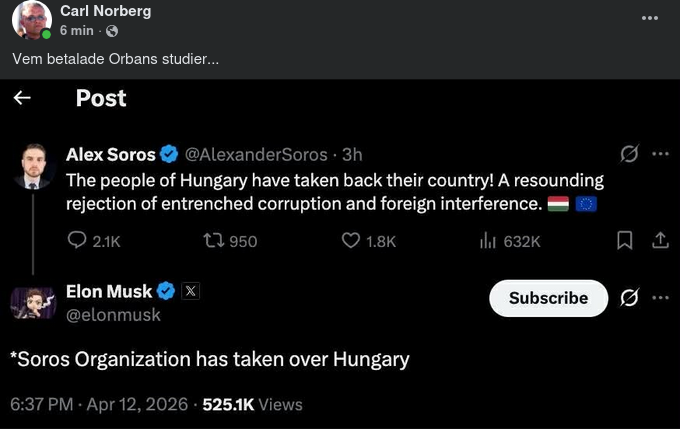Like Alex Soros's tweet with the heart icon
The width and height of the screenshot is (680, 429).
350,240
